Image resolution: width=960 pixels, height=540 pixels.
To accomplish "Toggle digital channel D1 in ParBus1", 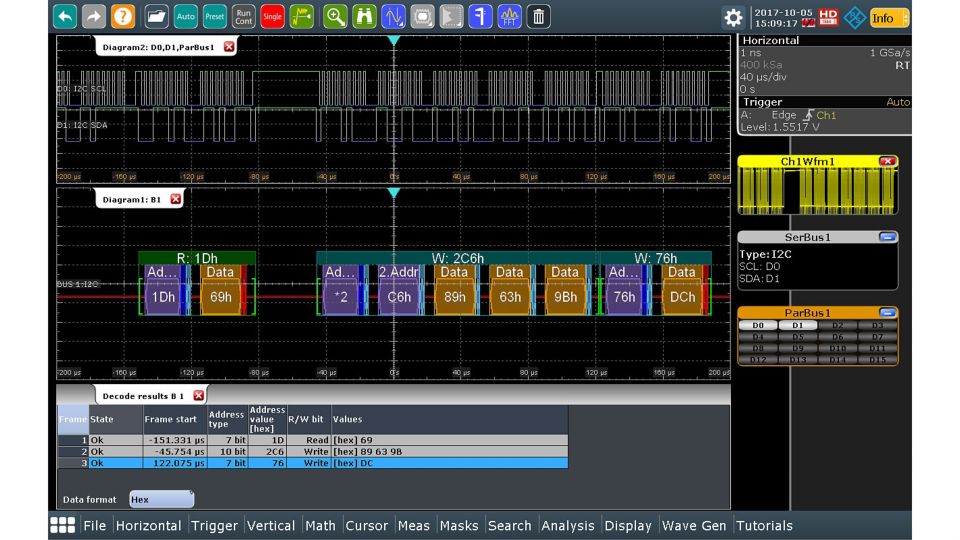I will (x=797, y=325).
